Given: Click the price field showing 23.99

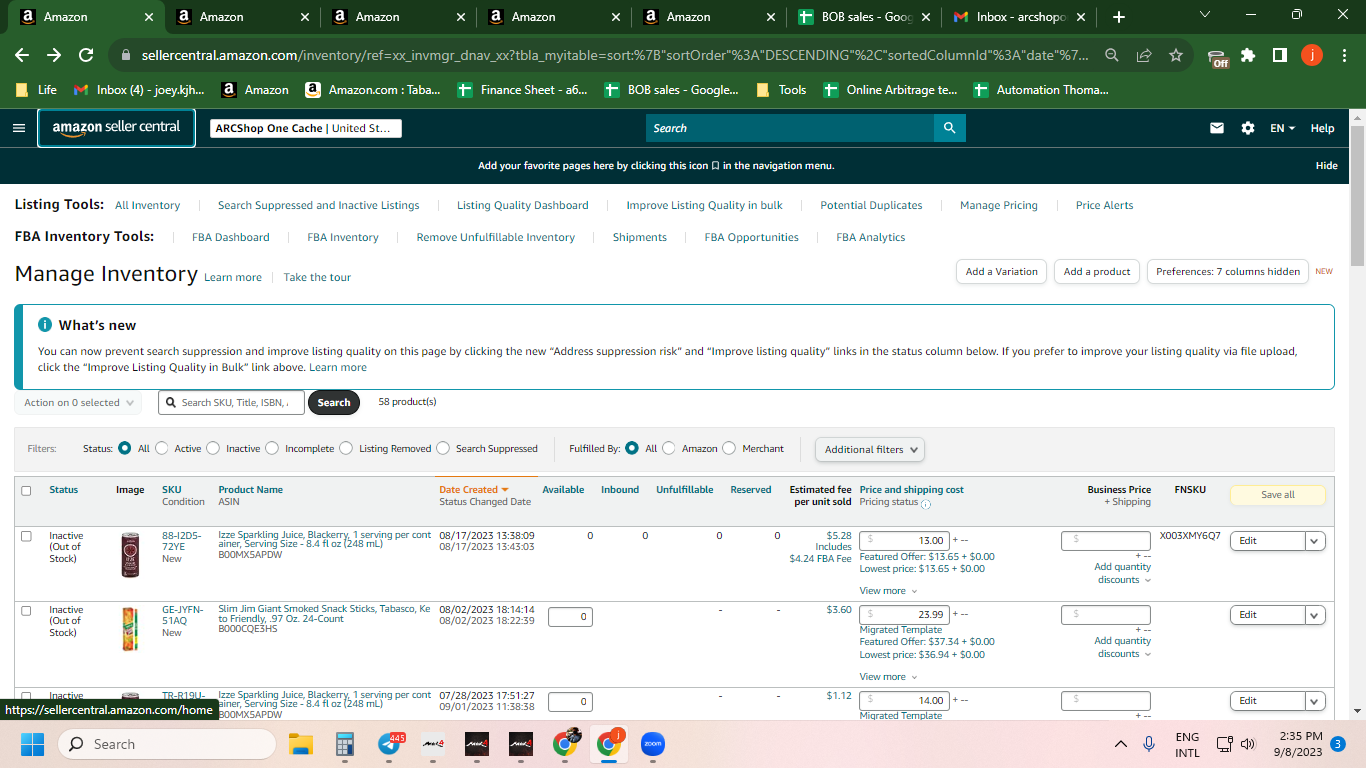Looking at the screenshot, I should pos(904,615).
